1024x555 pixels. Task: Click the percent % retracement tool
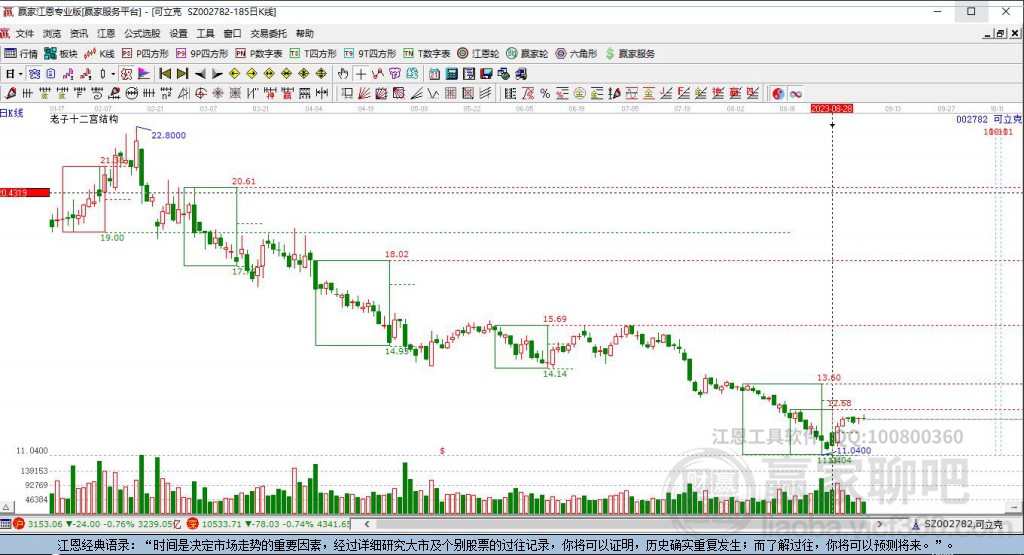[545, 93]
